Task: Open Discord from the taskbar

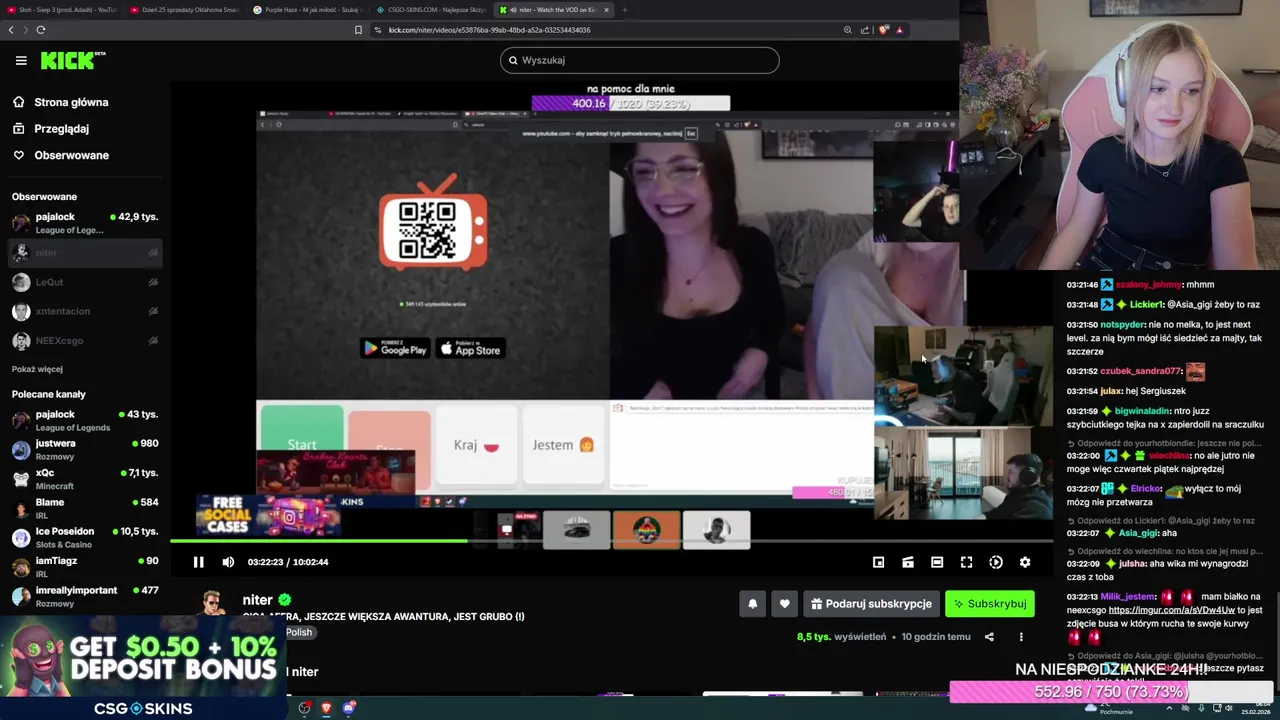Action: (349, 708)
